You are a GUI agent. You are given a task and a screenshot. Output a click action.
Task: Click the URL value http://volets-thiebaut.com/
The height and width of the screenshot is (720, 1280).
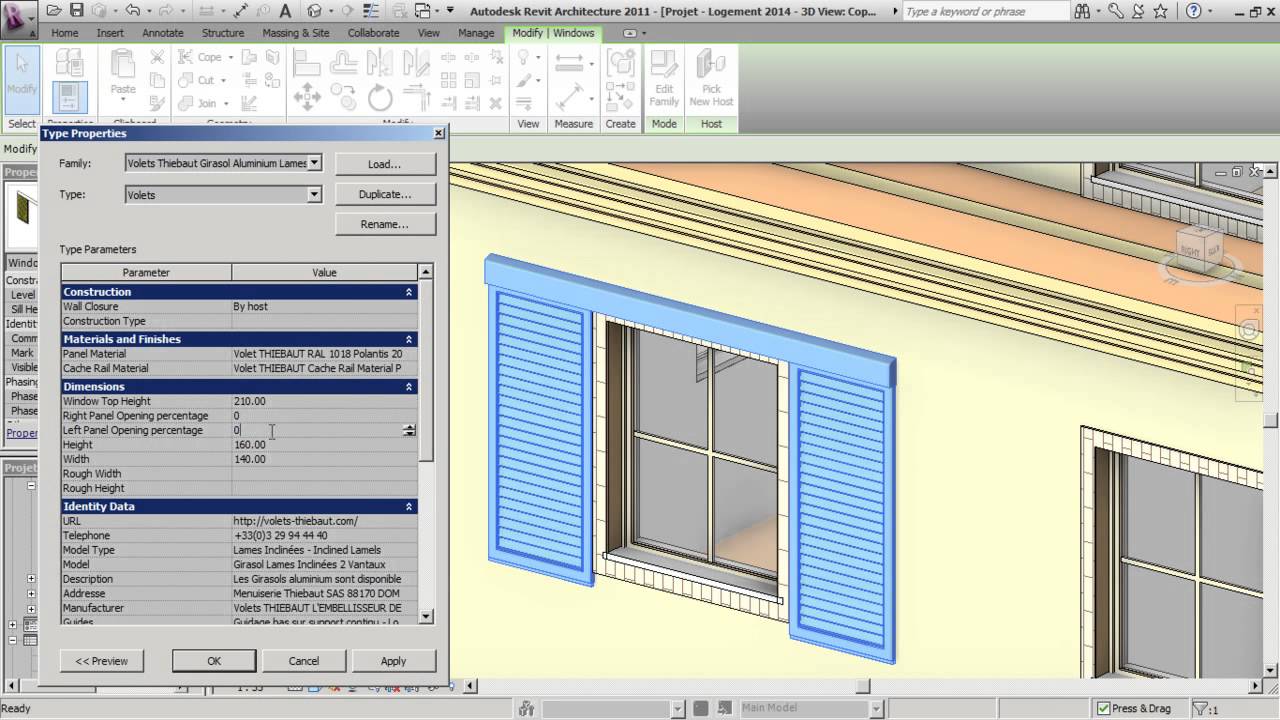tap(295, 521)
